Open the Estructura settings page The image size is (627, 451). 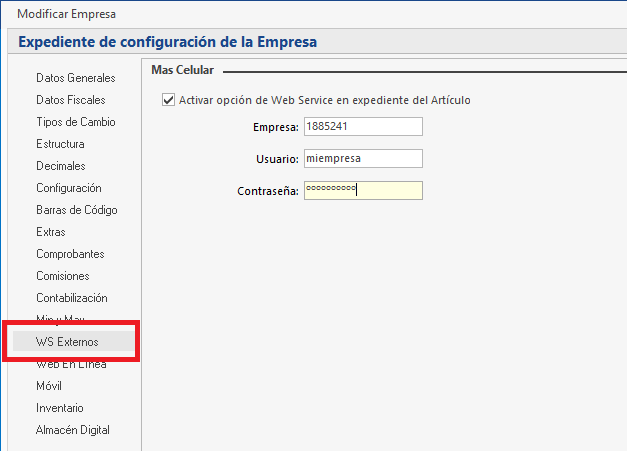(62, 144)
